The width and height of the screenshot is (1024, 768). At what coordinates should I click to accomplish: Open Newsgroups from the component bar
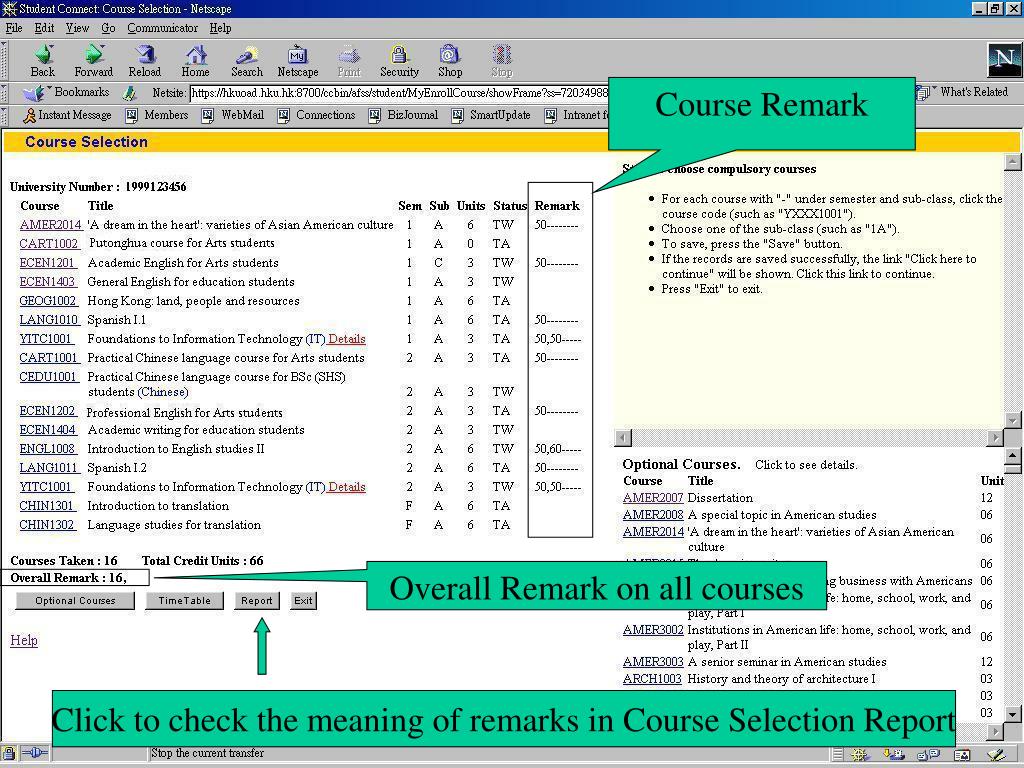pyautogui.click(x=928, y=755)
